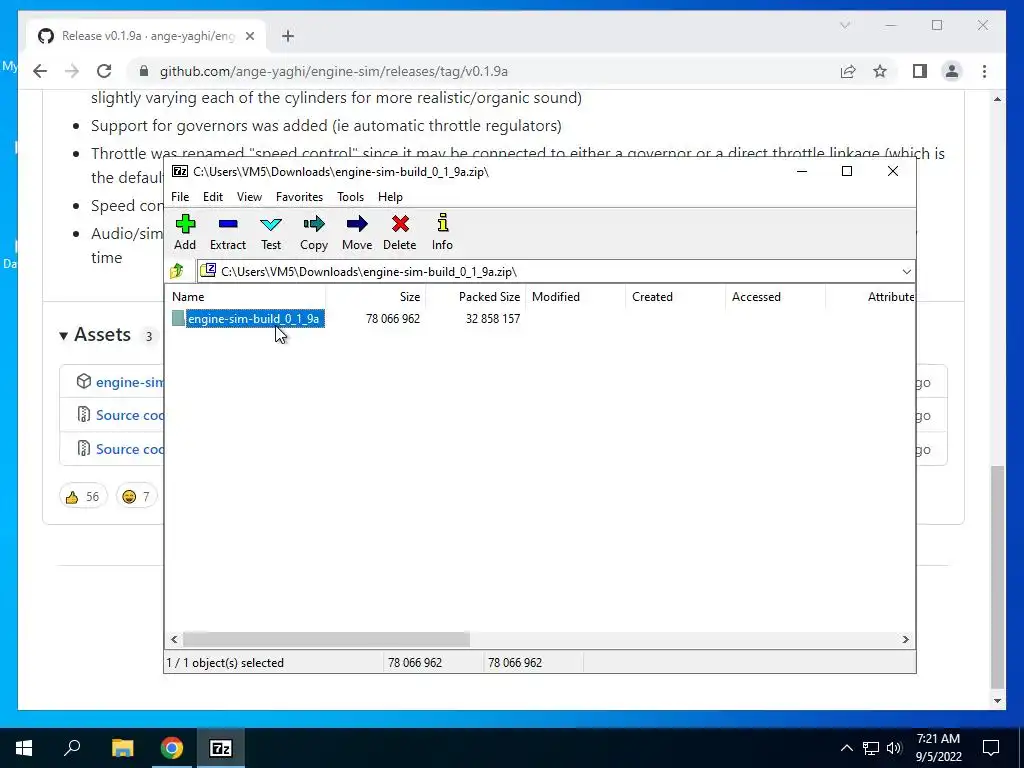This screenshot has height=768, width=1024.
Task: Click left arrow of 7-Zip horizontal scrollbar
Action: click(x=174, y=639)
